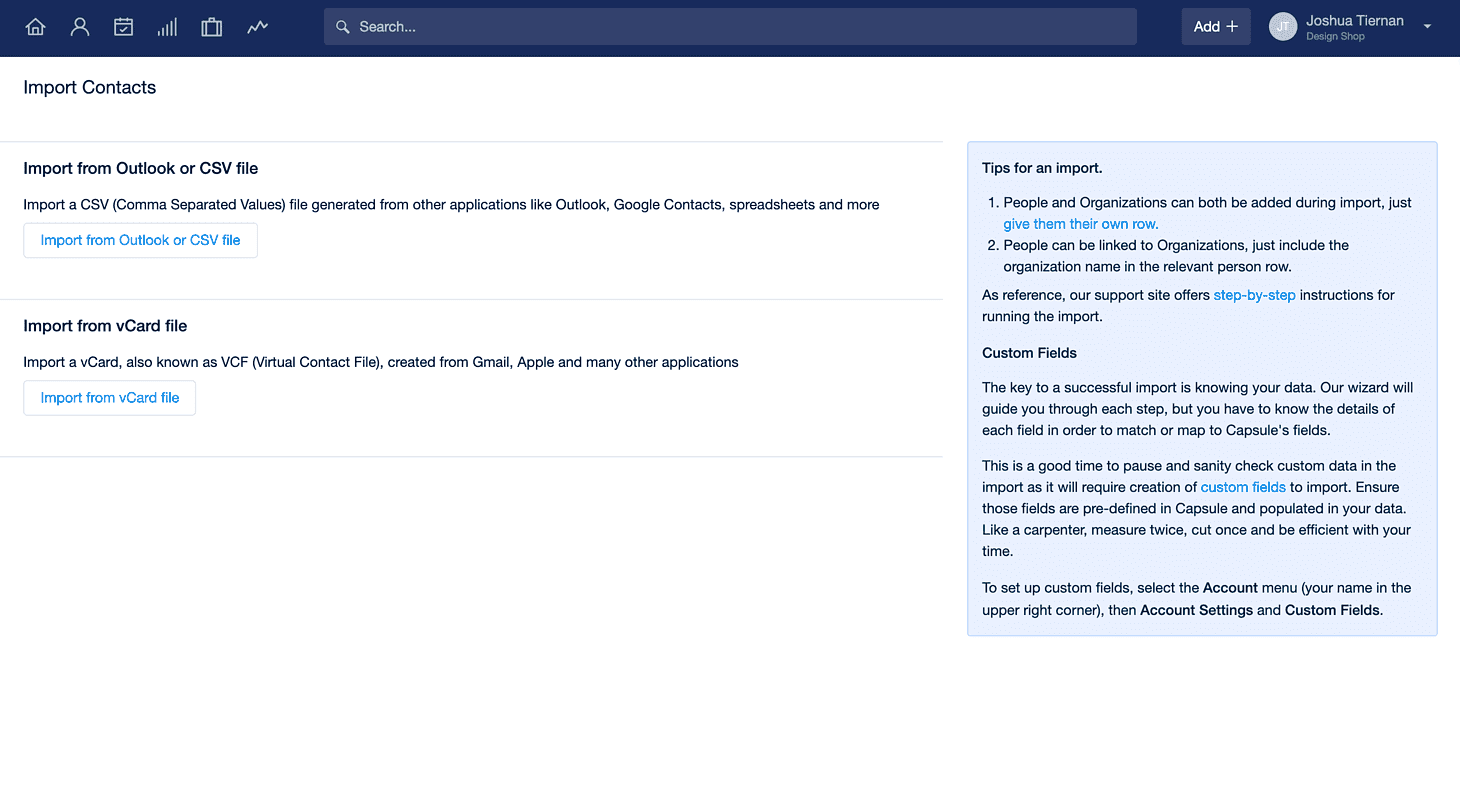The image size is (1460, 803).
Task: Click 'Import from Outlook or CSV file' heading
Action: click(141, 168)
